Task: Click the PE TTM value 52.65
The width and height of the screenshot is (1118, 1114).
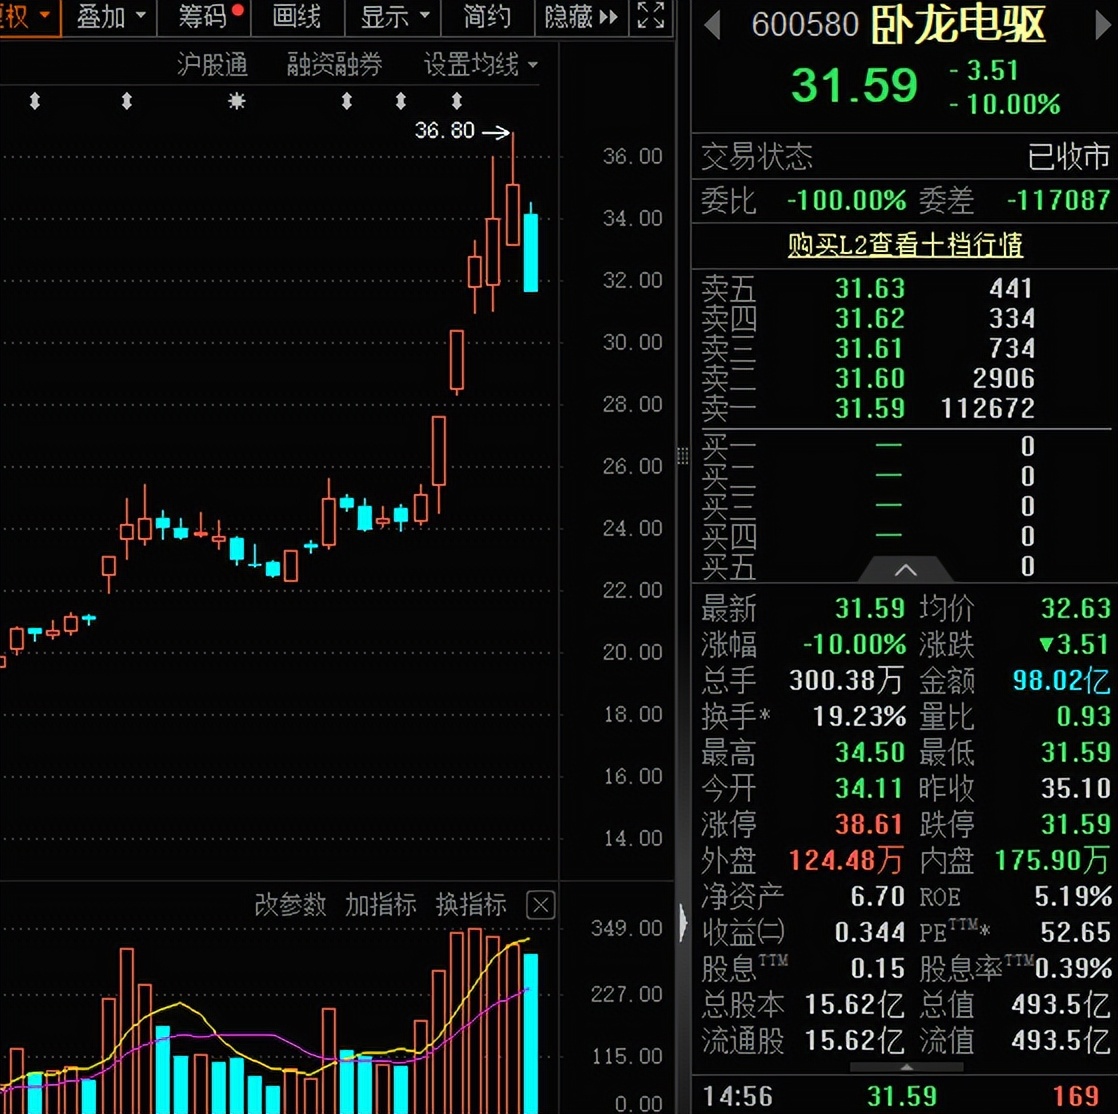Action: (x=1075, y=932)
